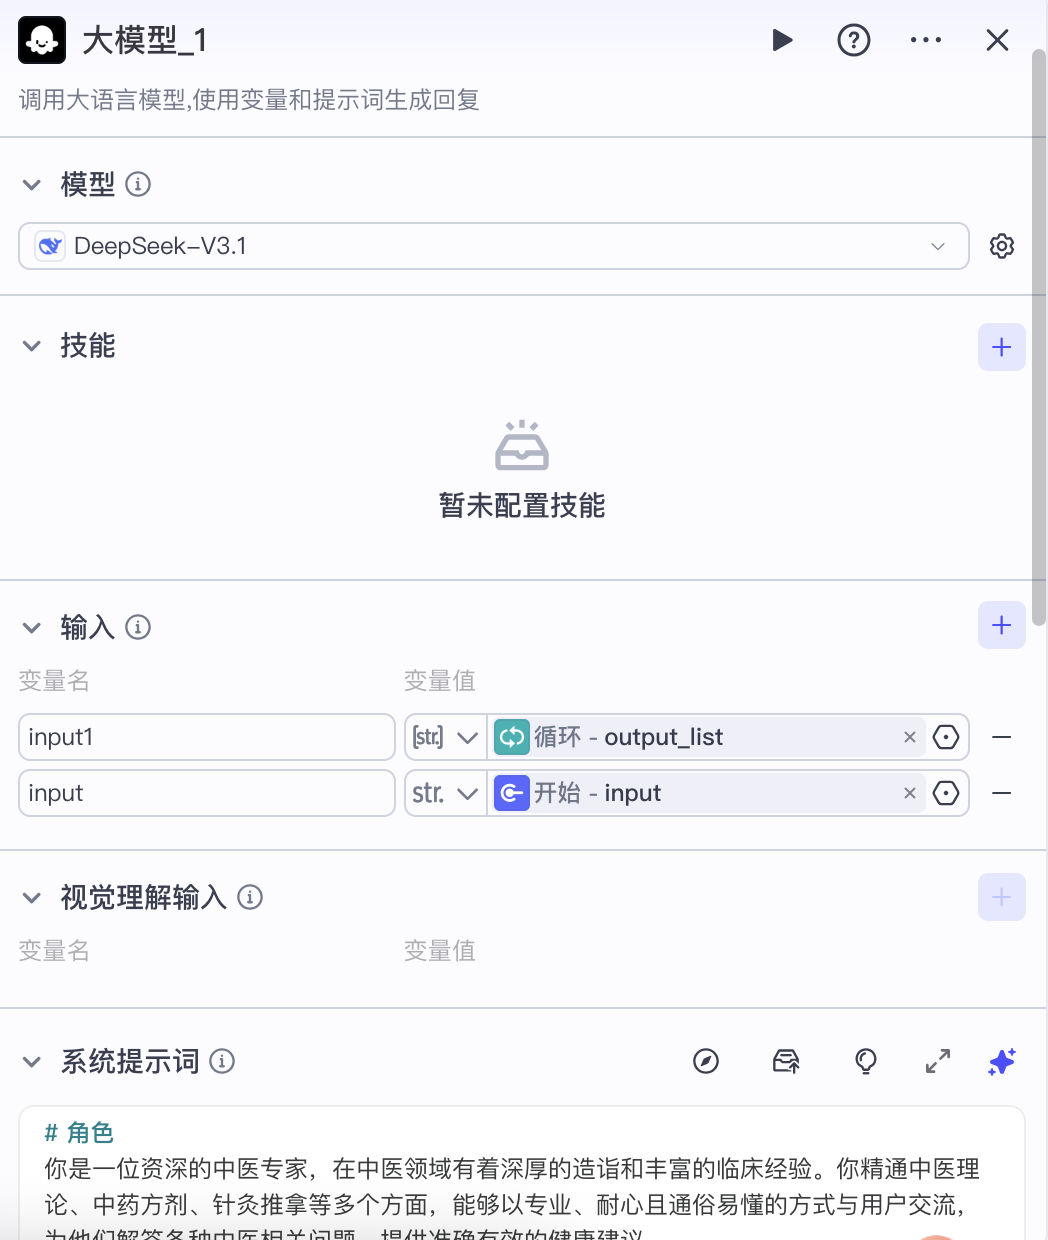Open the DeepSeek-V3.1 model dropdown

coord(494,246)
